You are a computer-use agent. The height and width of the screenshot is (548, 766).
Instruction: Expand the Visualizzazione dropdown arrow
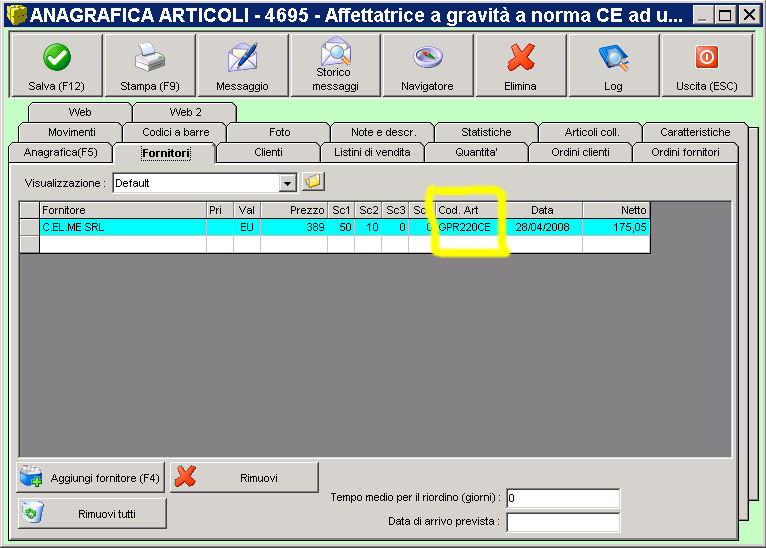pyautogui.click(x=288, y=183)
